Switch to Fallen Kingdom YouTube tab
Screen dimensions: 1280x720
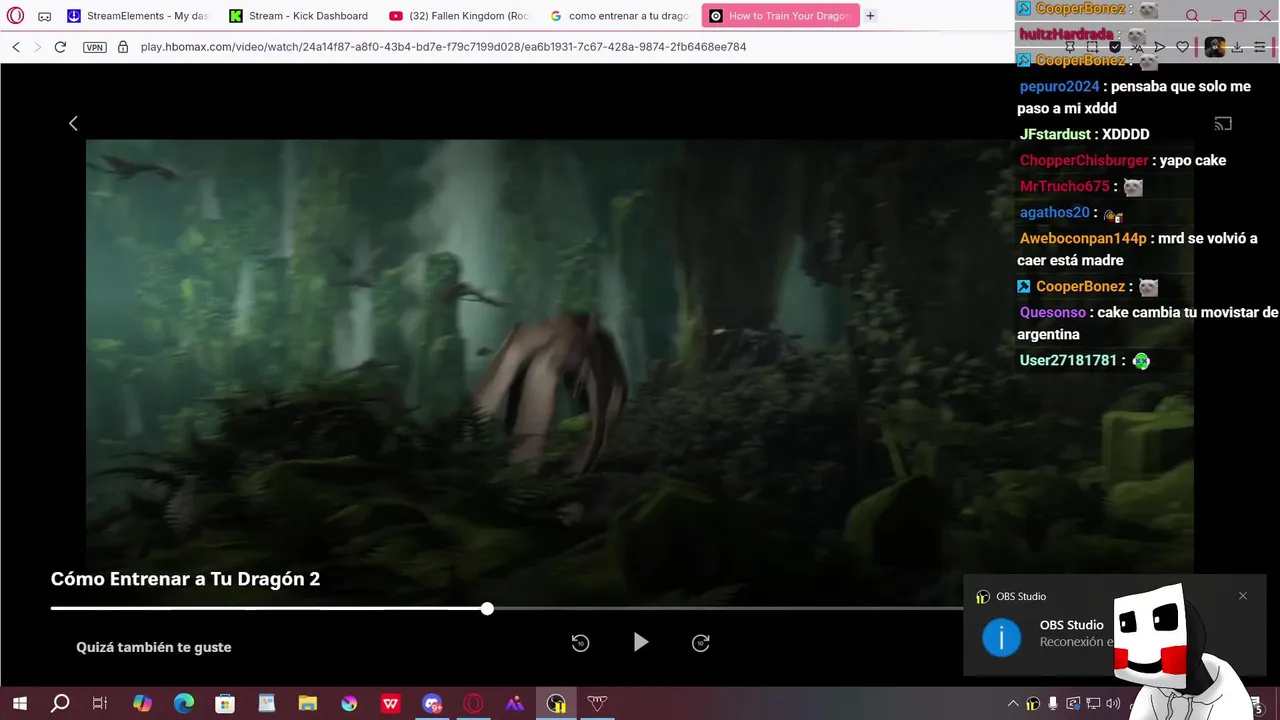pos(460,16)
